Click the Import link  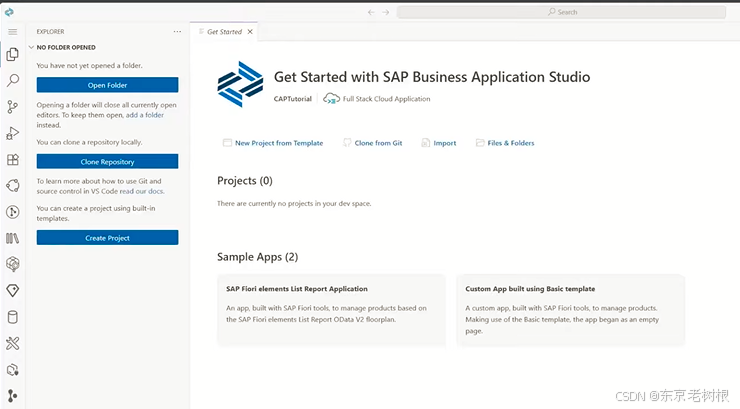click(445, 143)
